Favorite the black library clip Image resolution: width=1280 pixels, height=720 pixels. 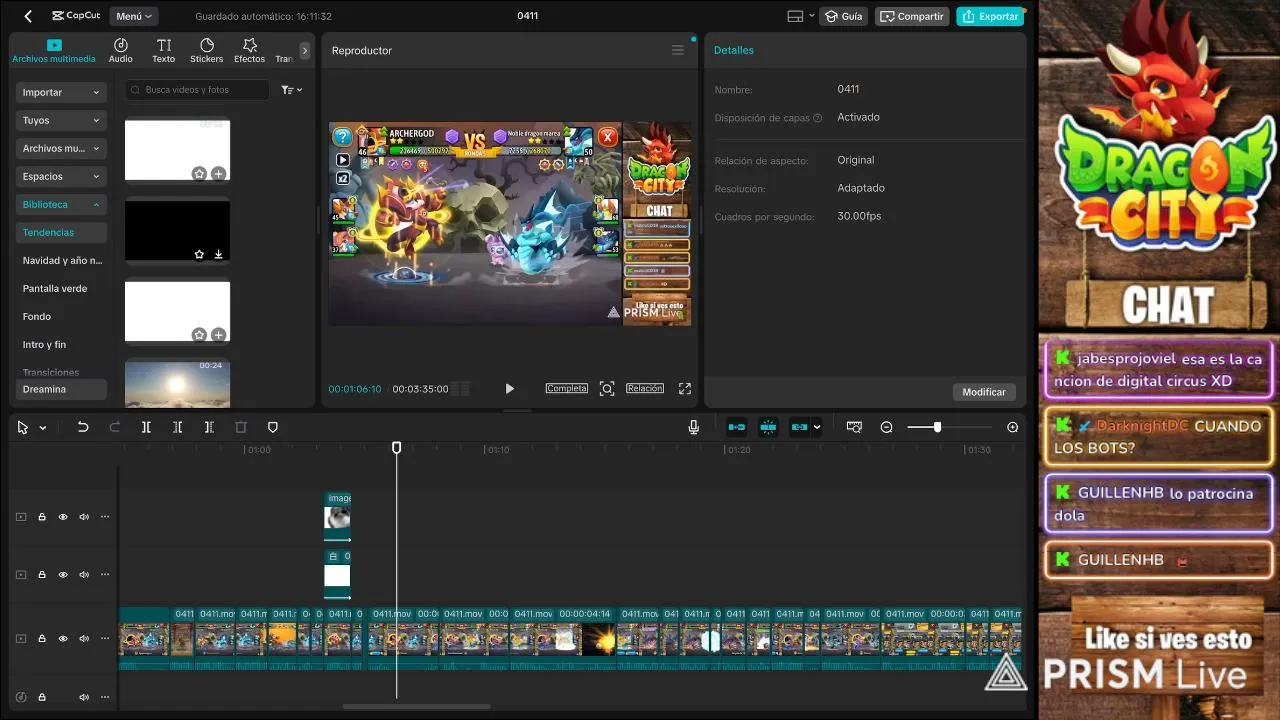pyautogui.click(x=199, y=254)
